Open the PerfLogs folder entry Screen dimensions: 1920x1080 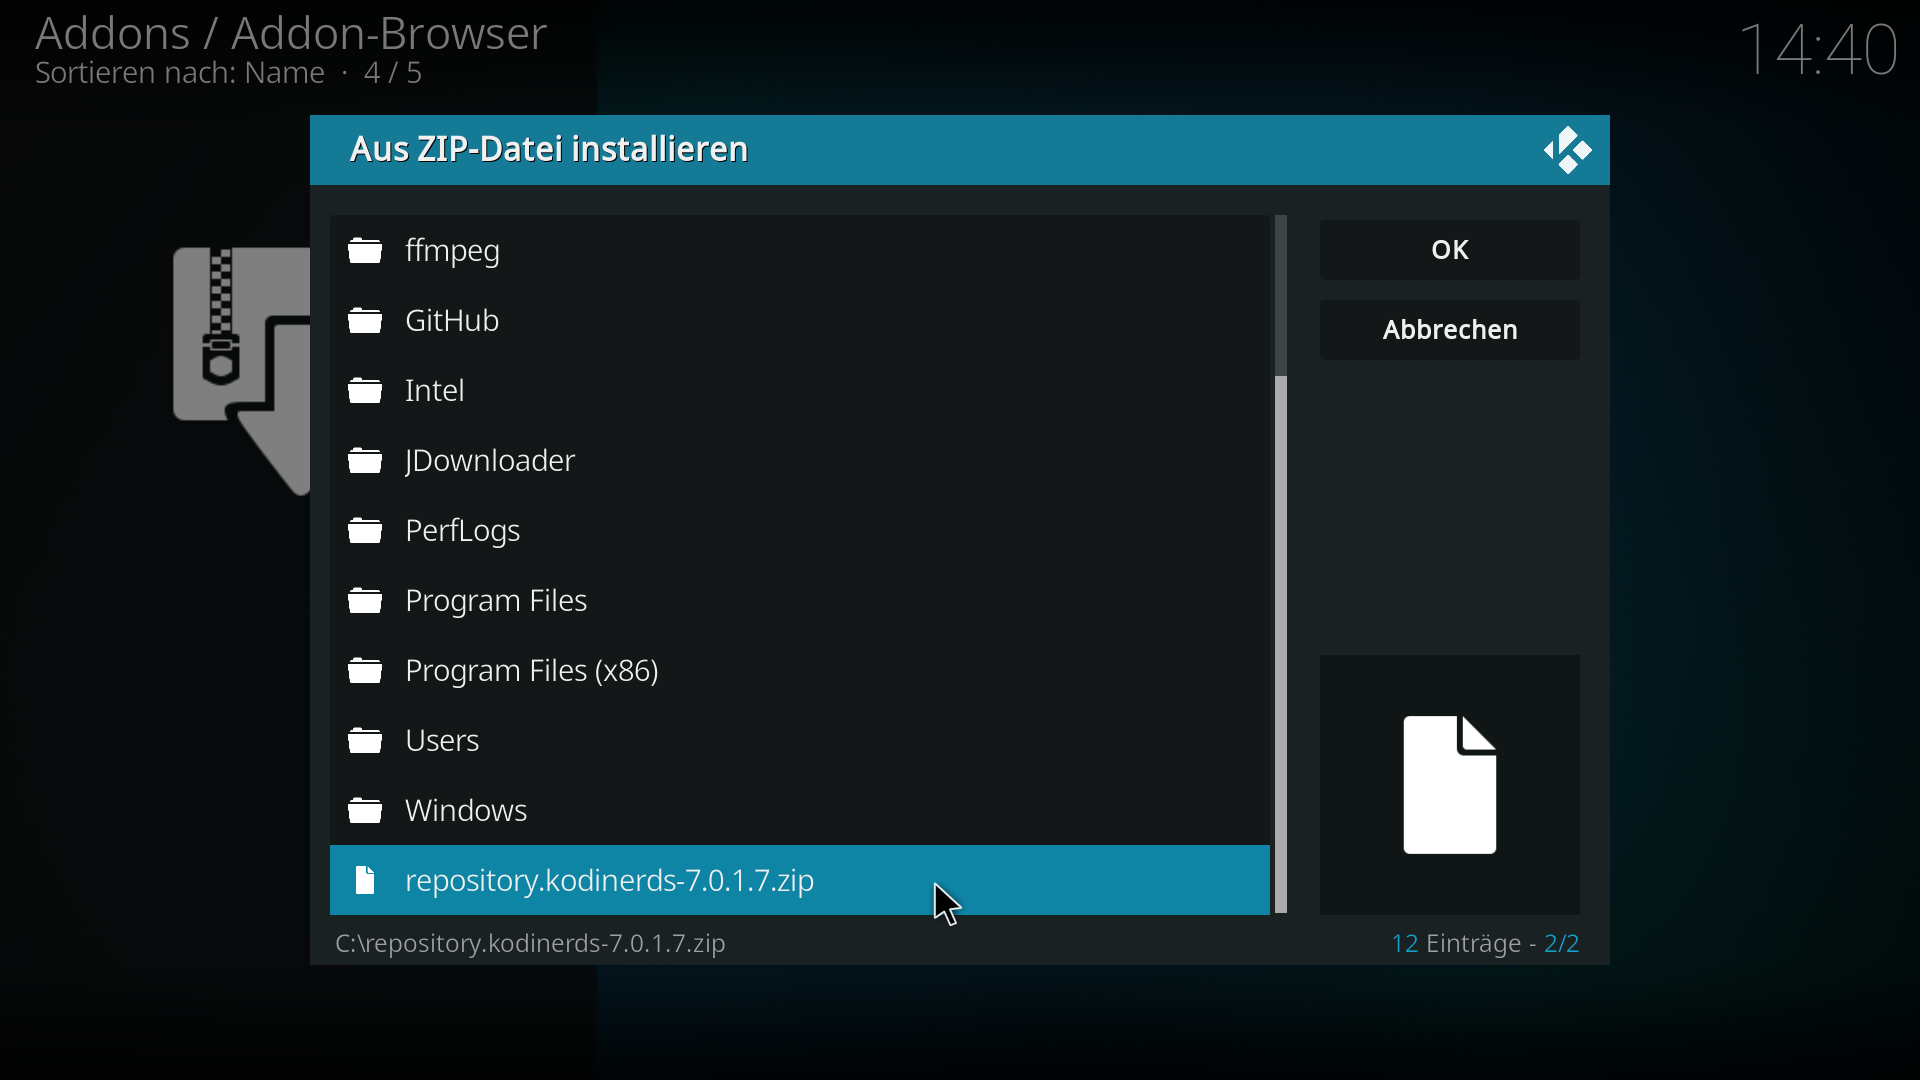tap(800, 531)
